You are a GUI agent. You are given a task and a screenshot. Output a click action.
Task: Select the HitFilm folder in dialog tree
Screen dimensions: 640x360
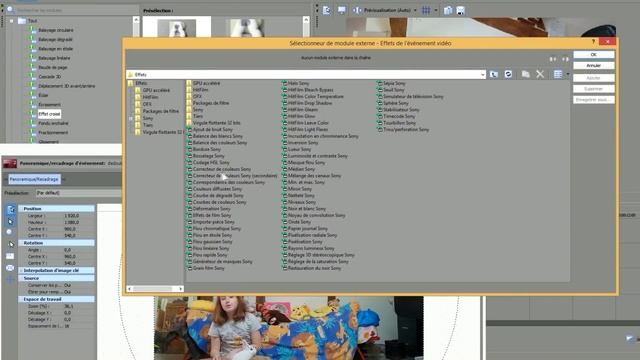pyautogui.click(x=150, y=97)
